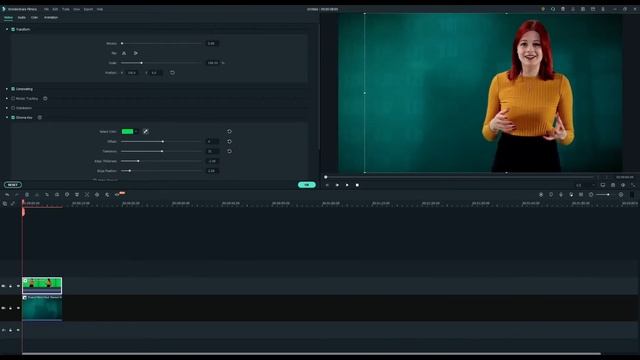Undo the last edit in timeline toolbar

[7, 195]
